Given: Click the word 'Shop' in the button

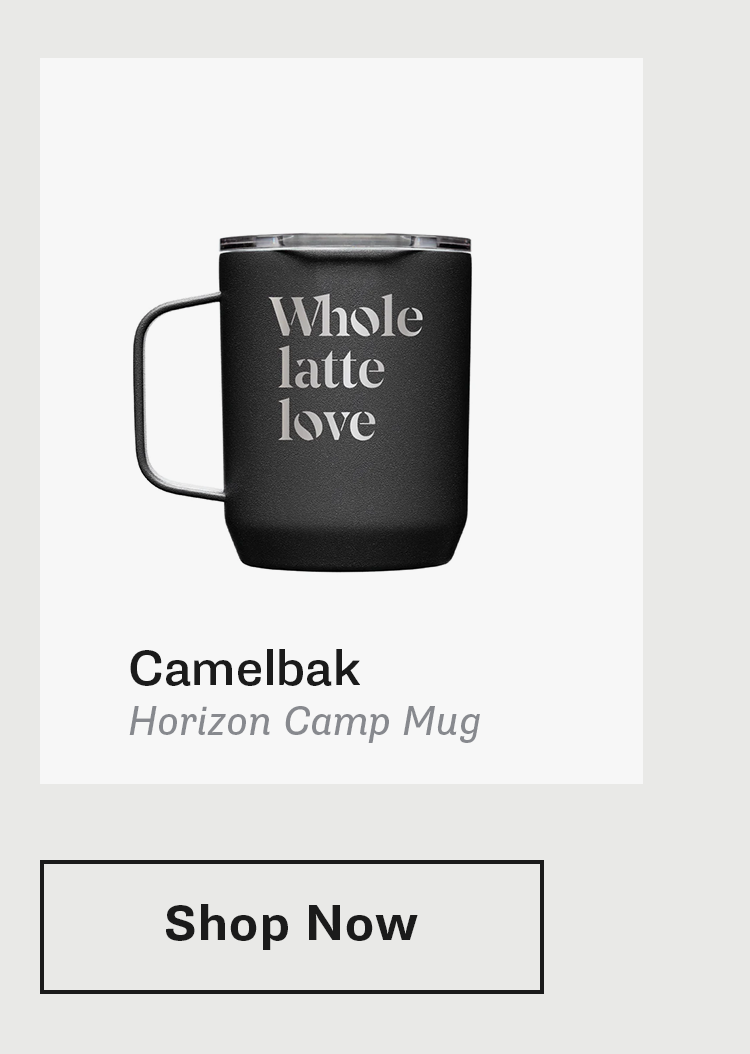Looking at the screenshot, I should coord(227,926).
